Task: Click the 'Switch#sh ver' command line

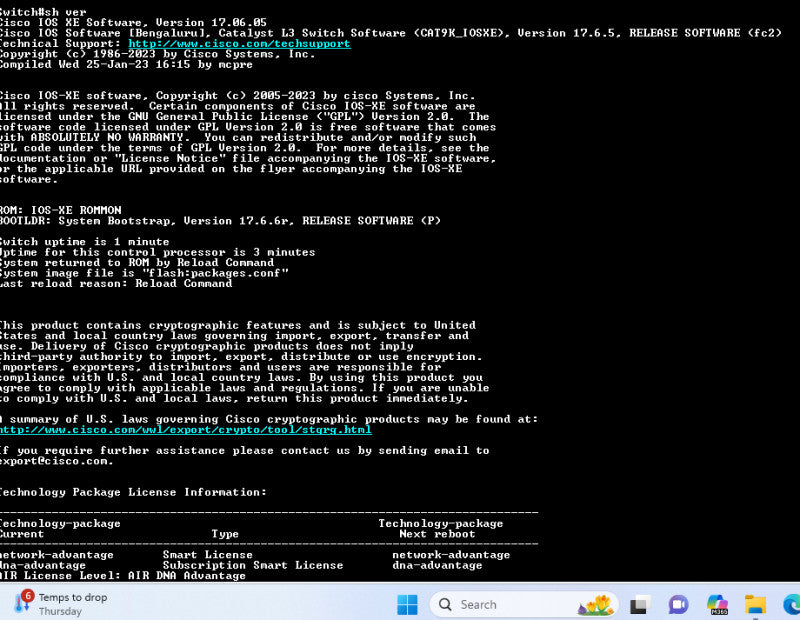Action: [x=43, y=12]
